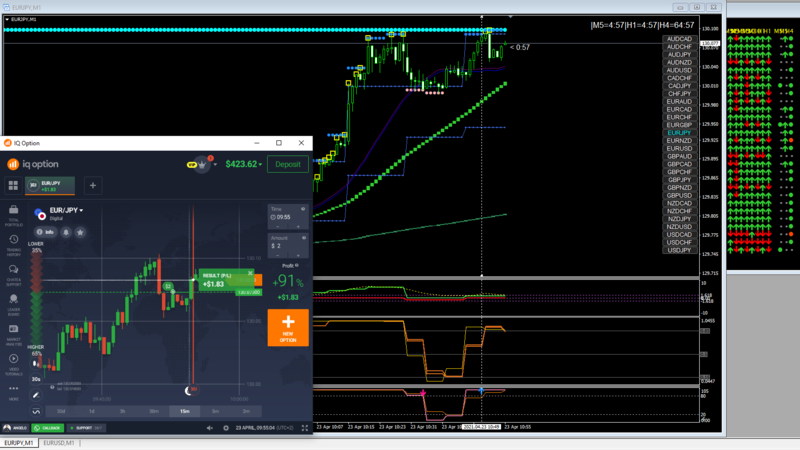Select the 1d timeframe
Screen dimensions: 800x450
click(x=92, y=411)
